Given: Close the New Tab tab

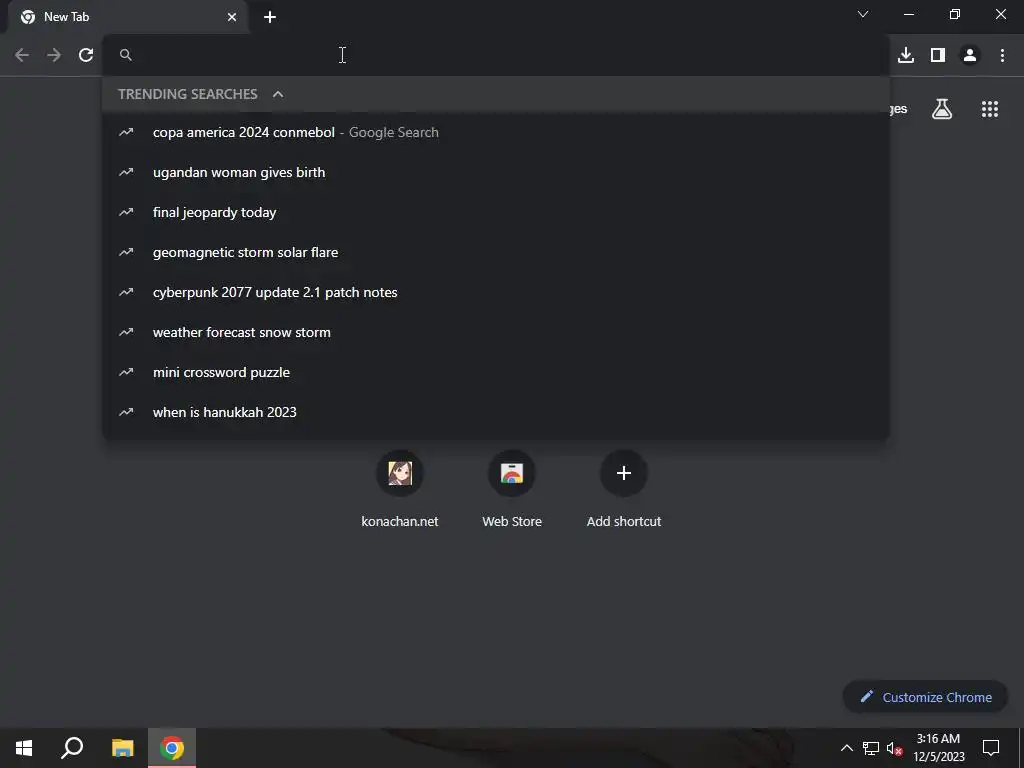Looking at the screenshot, I should [232, 17].
